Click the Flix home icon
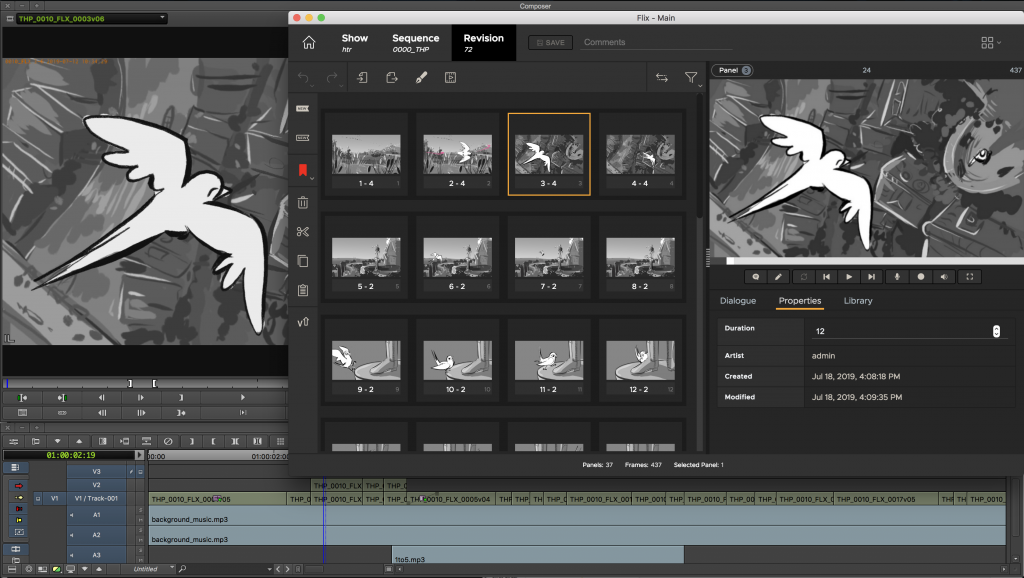This screenshot has height=578, width=1024. [309, 43]
